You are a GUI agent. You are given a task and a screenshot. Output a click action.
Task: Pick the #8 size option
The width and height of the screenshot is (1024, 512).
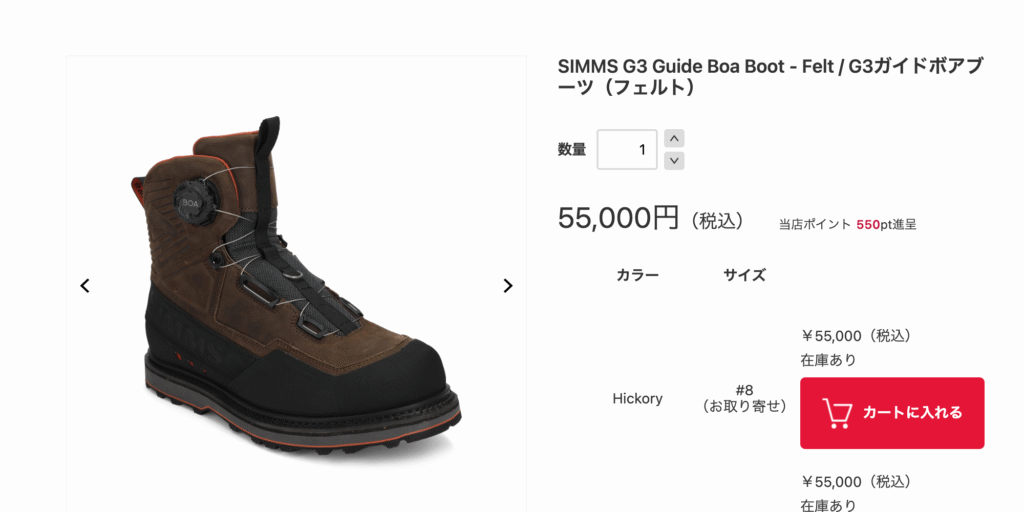(744, 390)
